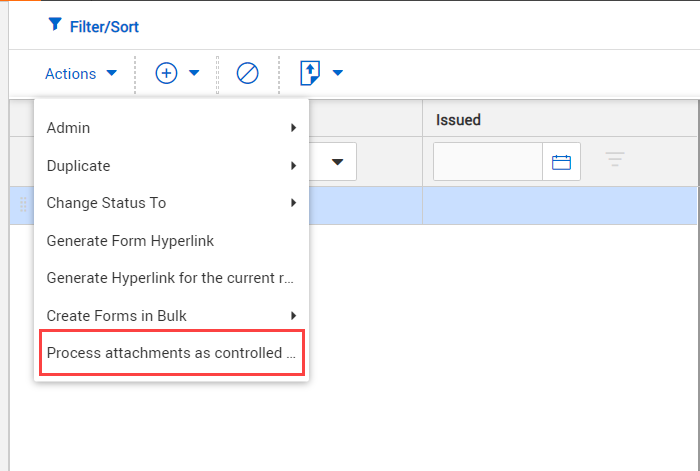Click the plus circle add icon

click(x=166, y=73)
